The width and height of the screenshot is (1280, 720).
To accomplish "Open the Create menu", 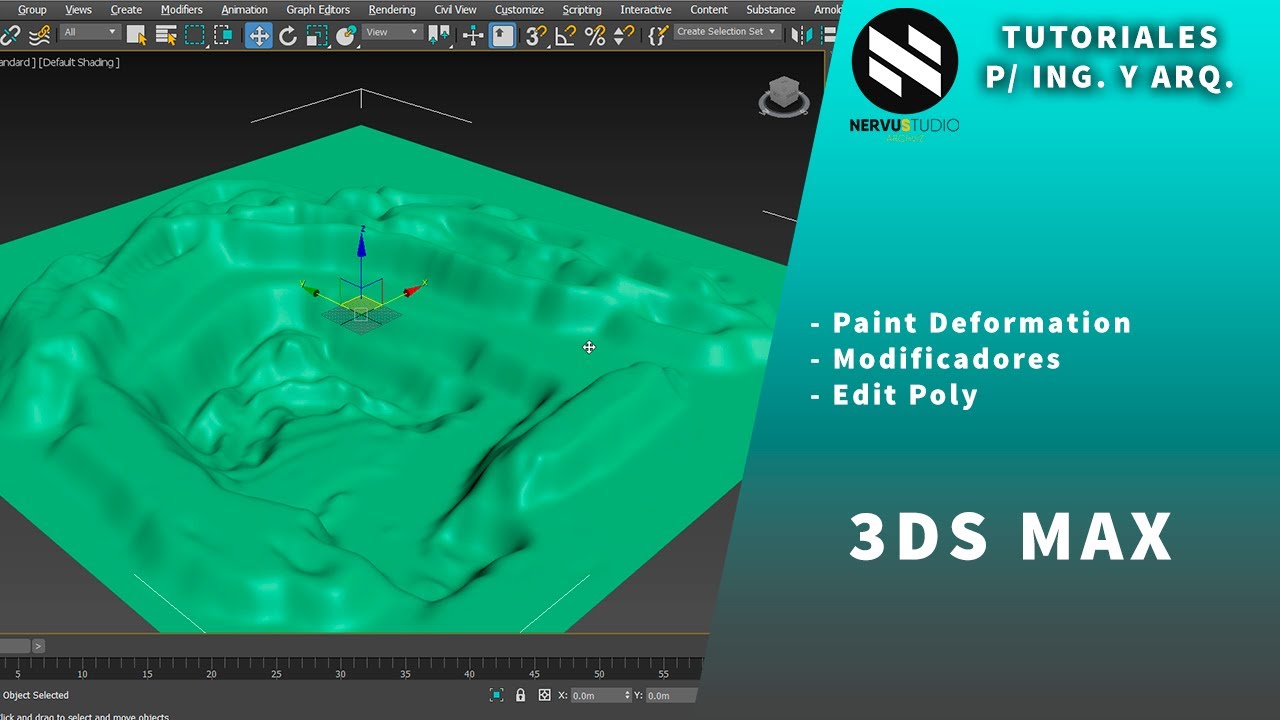I will point(126,10).
